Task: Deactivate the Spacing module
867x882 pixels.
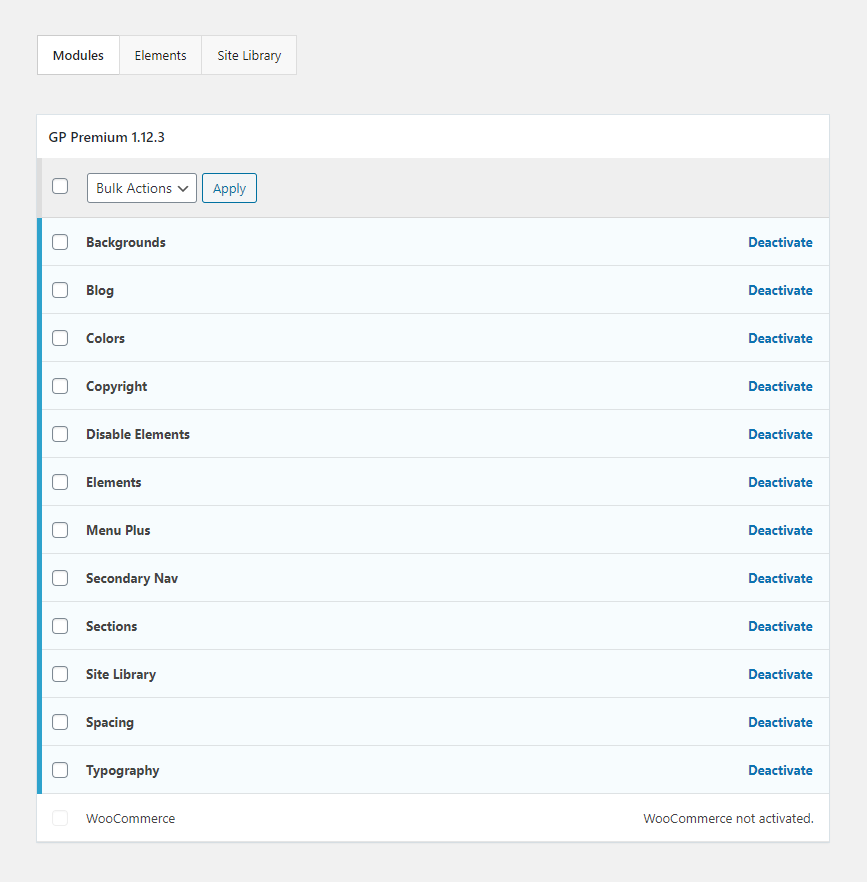Action: [x=780, y=722]
